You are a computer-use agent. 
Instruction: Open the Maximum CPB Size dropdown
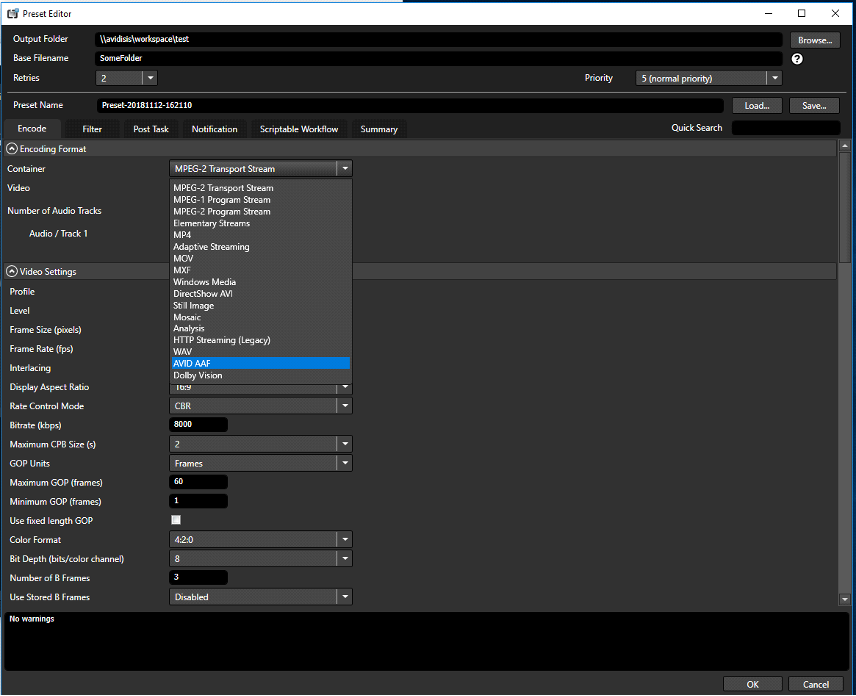(x=260, y=444)
